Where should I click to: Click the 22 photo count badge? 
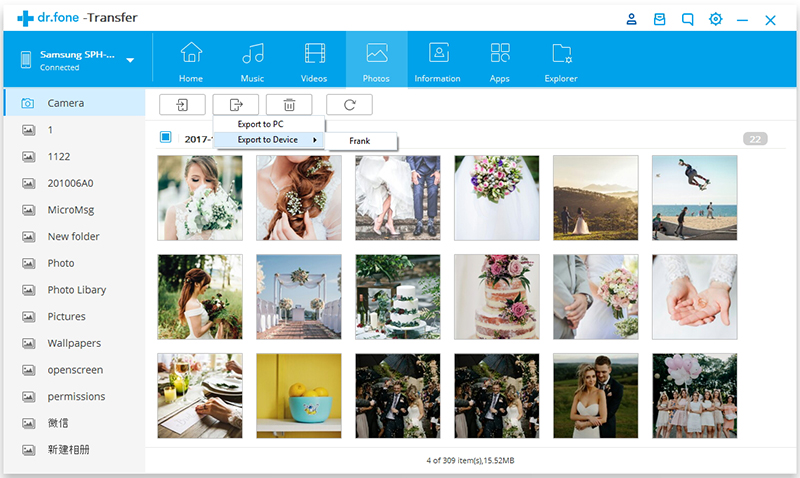tap(755, 139)
